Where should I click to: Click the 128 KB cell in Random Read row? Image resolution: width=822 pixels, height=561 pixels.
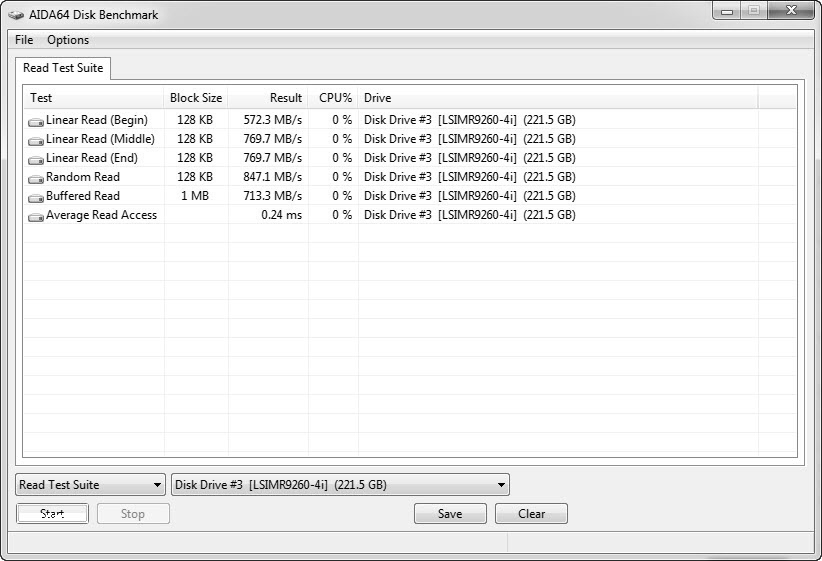click(x=195, y=177)
